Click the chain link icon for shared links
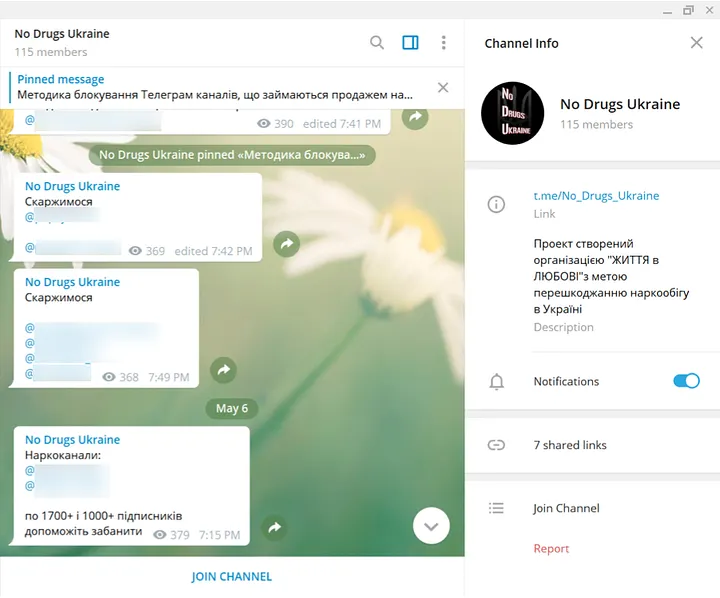 click(496, 445)
